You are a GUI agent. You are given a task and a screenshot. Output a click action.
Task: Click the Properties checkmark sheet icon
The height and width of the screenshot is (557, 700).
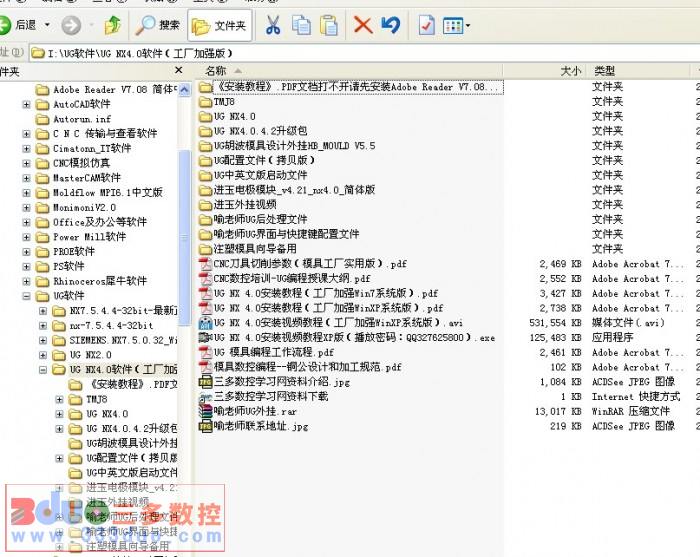click(427, 25)
